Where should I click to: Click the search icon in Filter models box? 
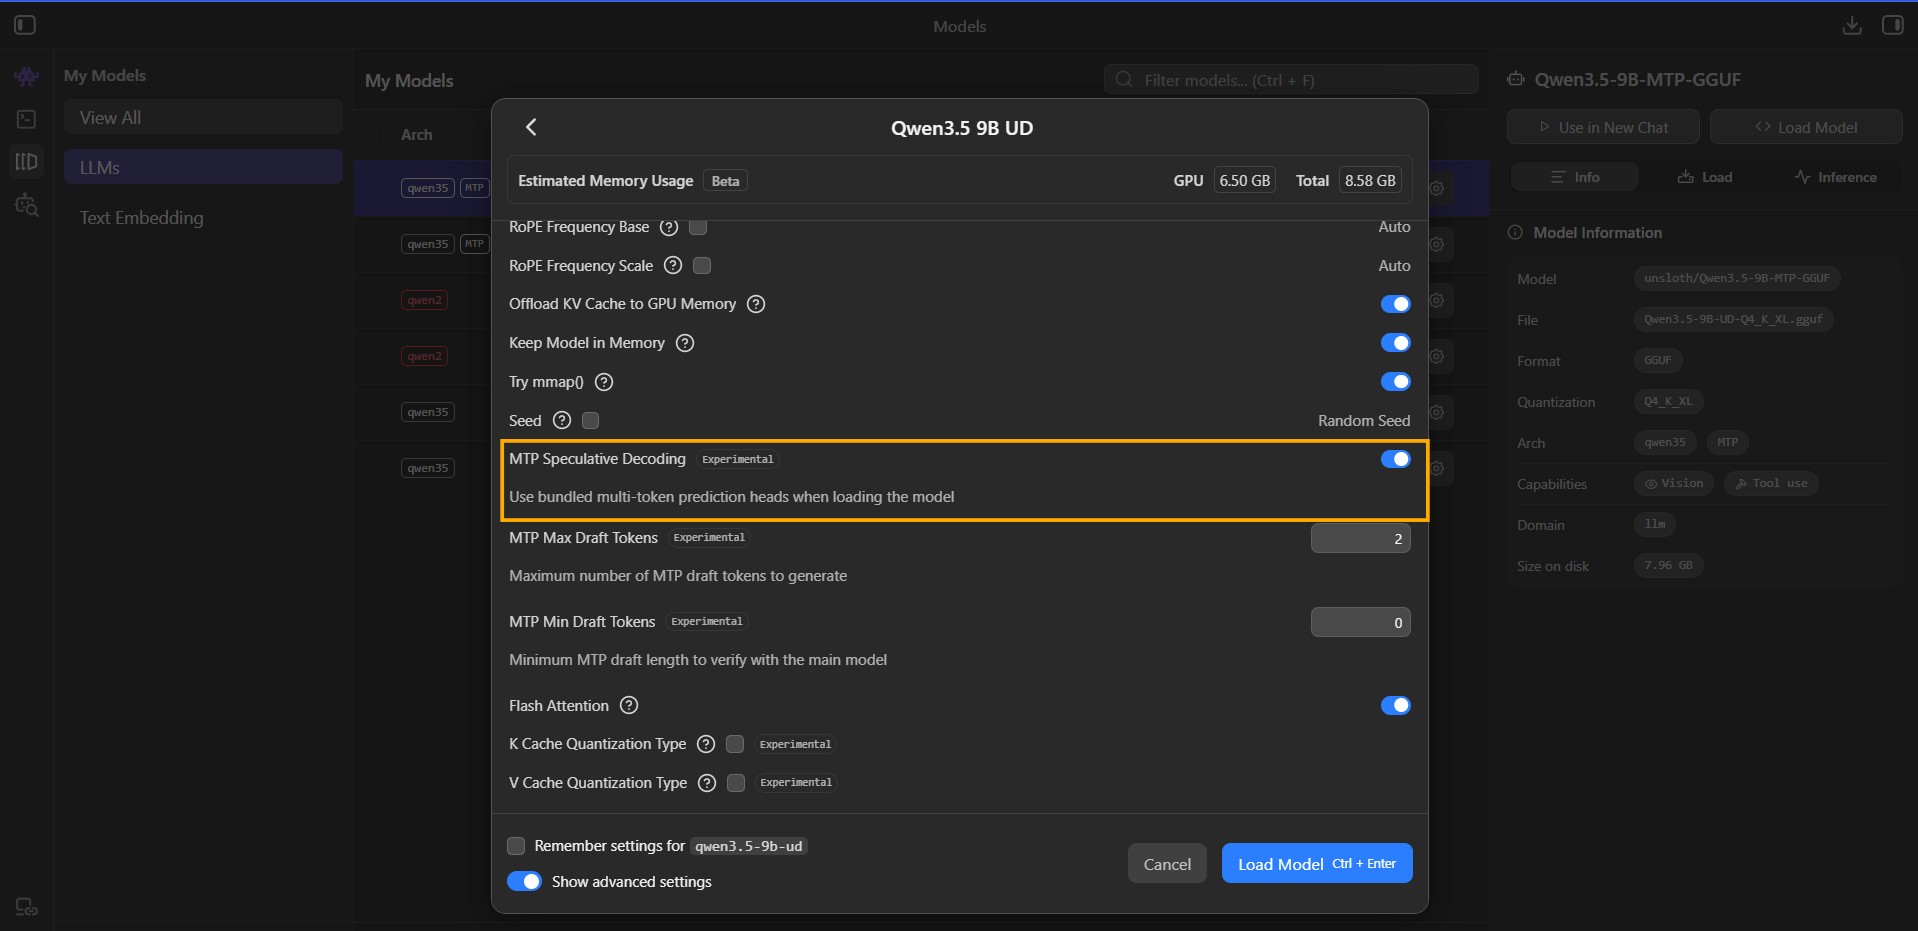(1124, 79)
